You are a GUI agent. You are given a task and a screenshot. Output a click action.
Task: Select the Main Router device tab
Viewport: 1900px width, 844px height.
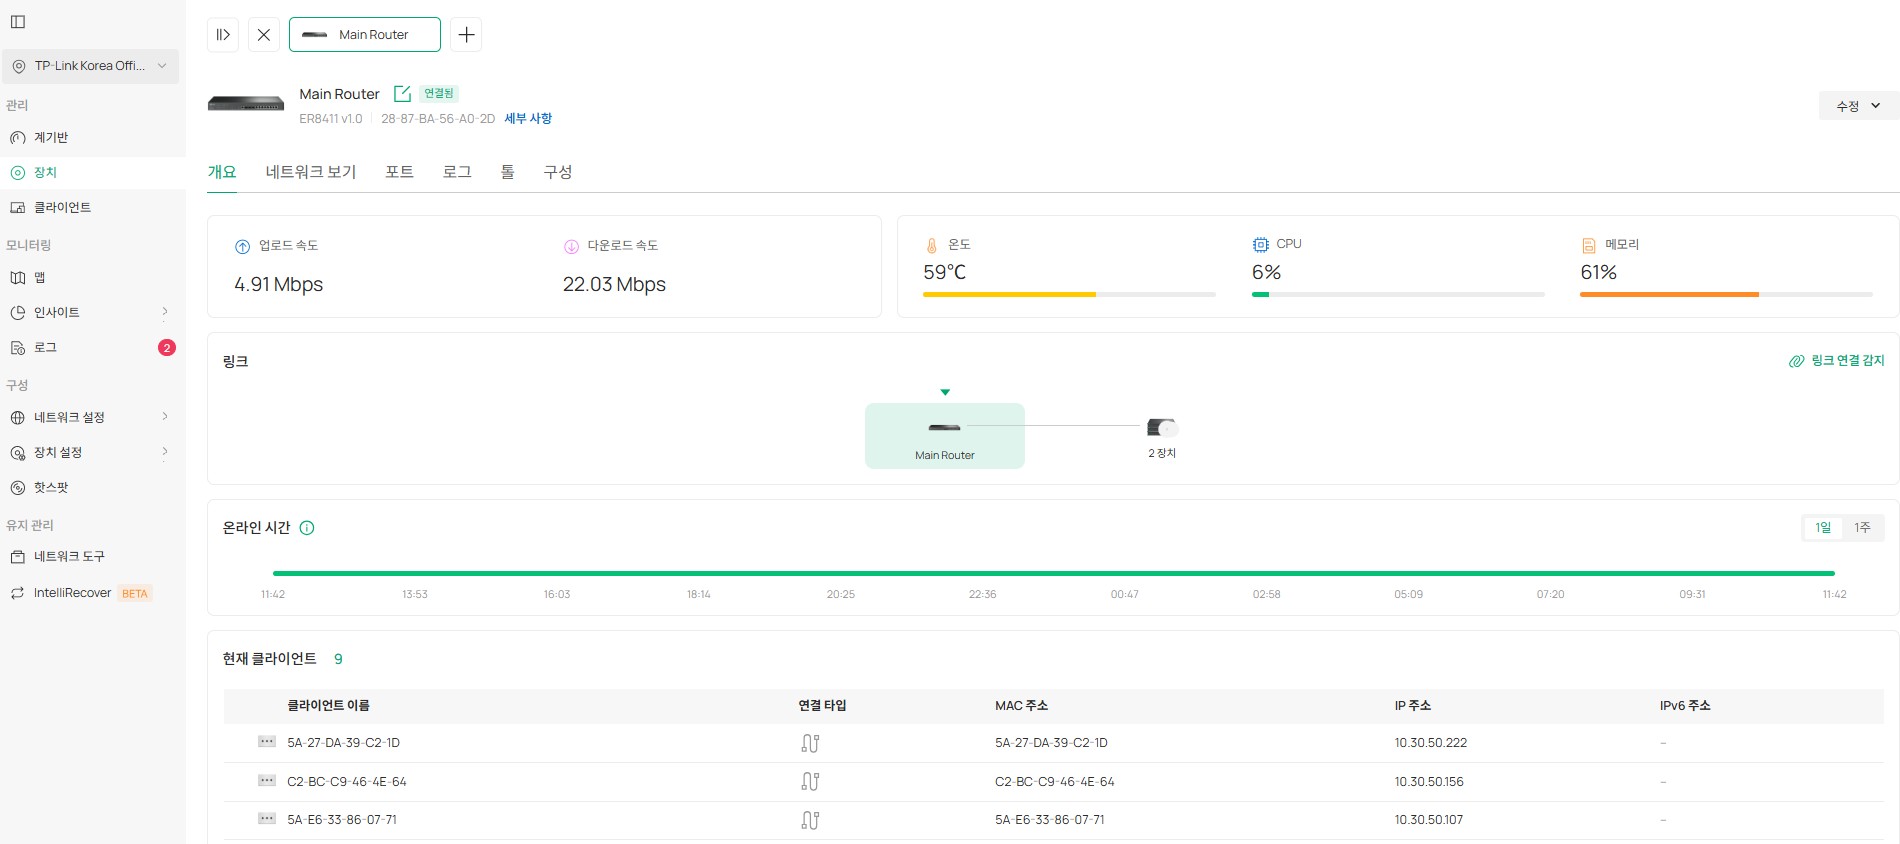click(365, 34)
